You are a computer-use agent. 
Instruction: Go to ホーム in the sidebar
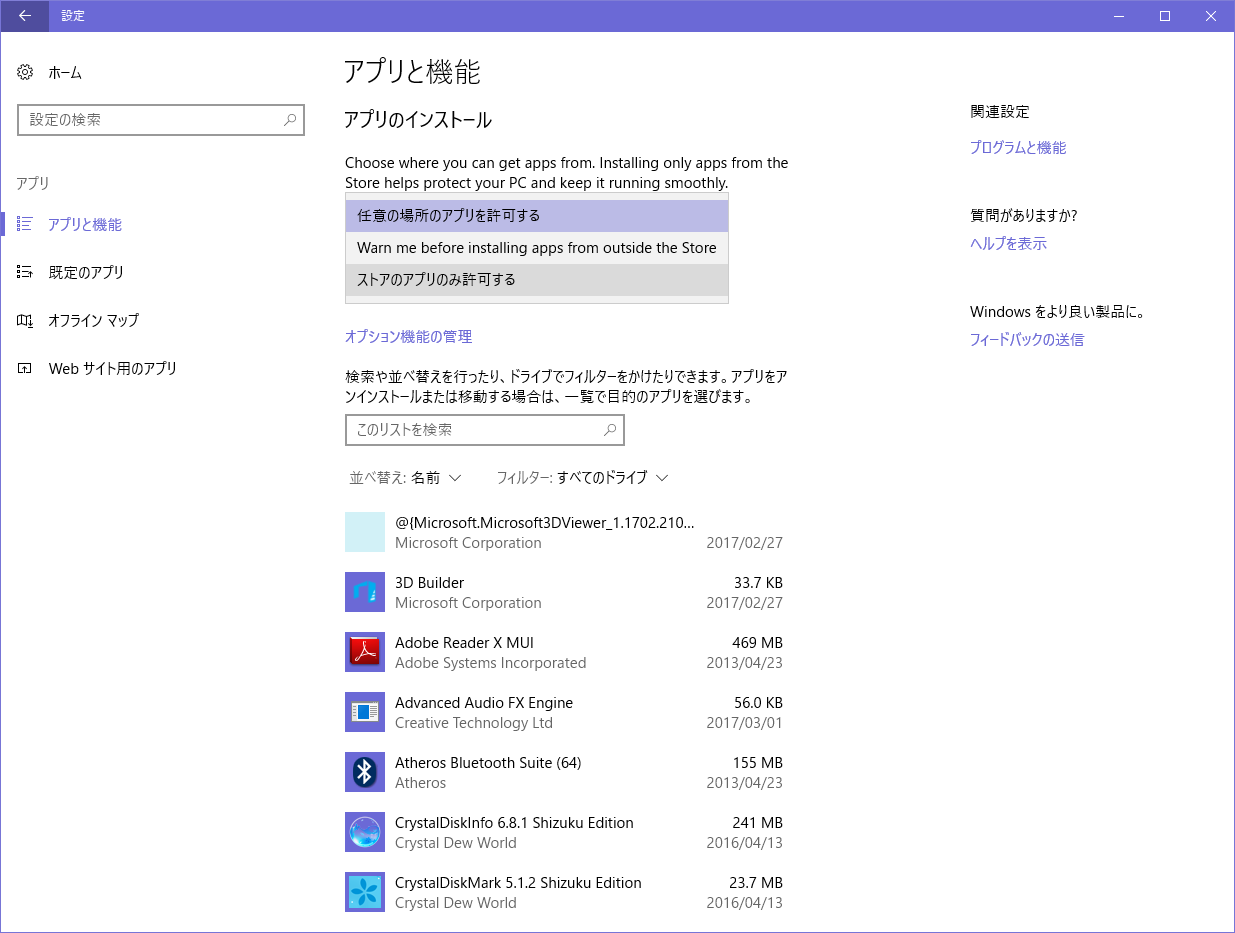point(65,73)
